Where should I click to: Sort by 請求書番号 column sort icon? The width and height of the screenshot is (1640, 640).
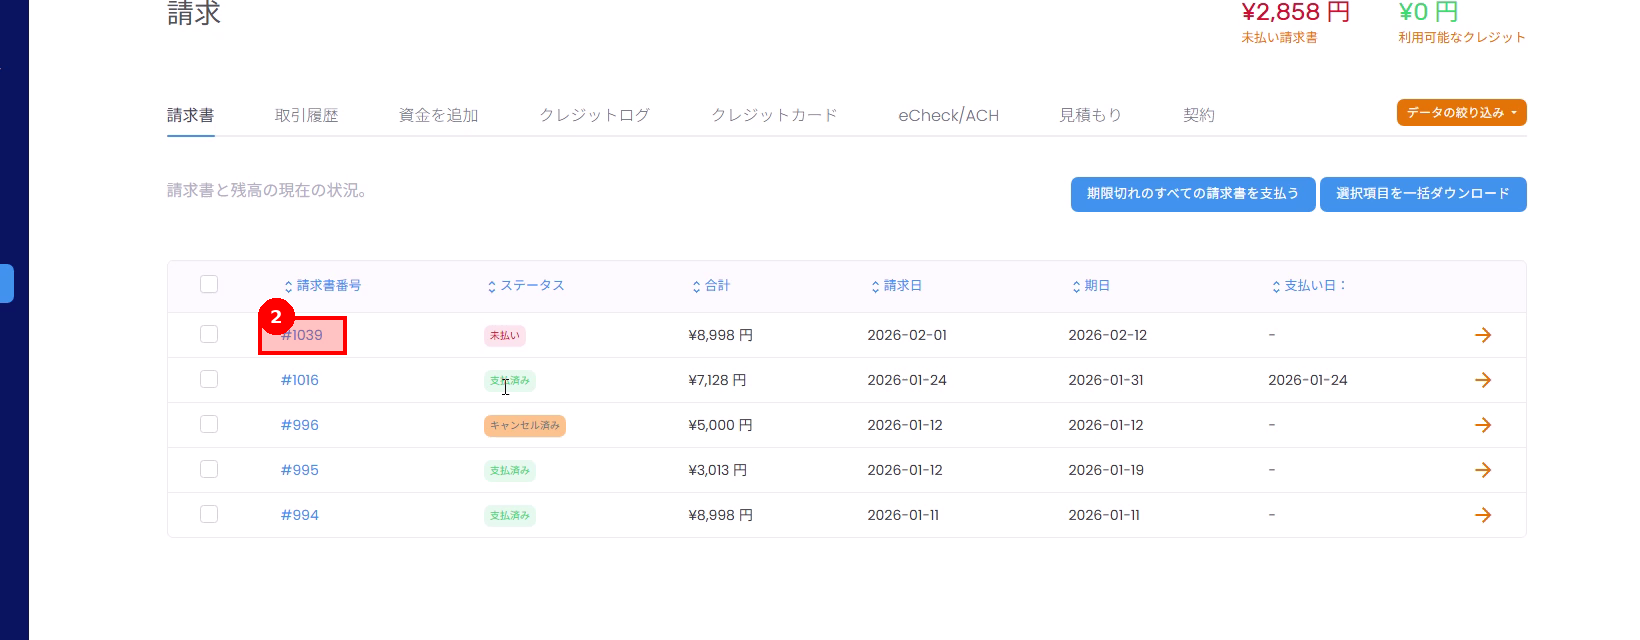point(289,287)
